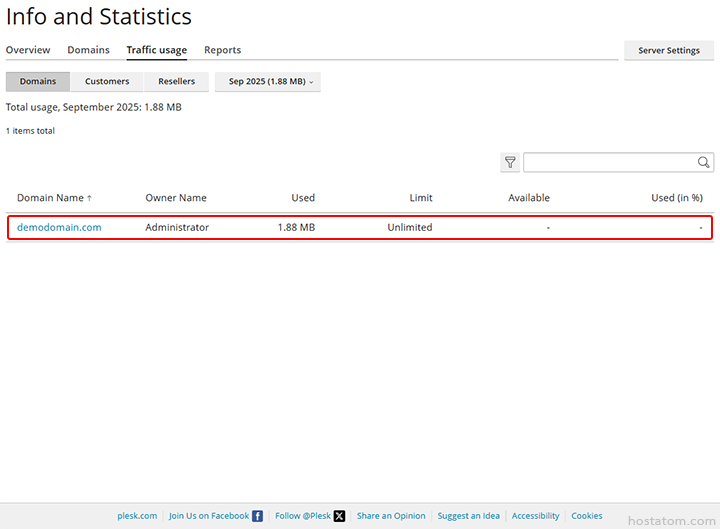Click the filter funnel icon
Screen dimensions: 720x529
(510, 163)
